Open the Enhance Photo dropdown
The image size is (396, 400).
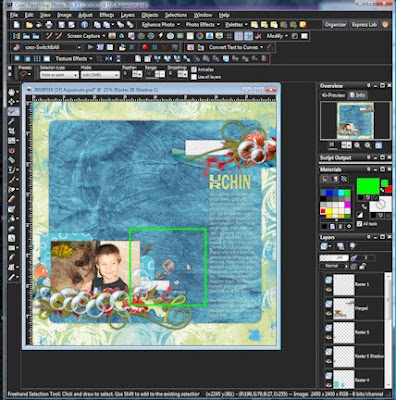tap(161, 25)
